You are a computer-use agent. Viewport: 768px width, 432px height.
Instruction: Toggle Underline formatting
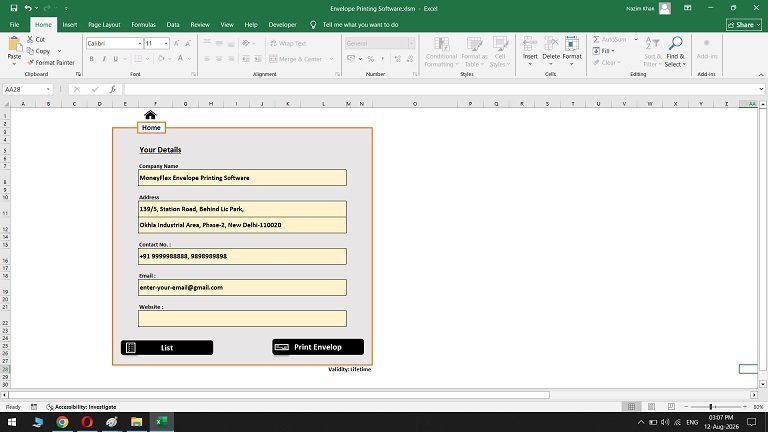coord(116,59)
